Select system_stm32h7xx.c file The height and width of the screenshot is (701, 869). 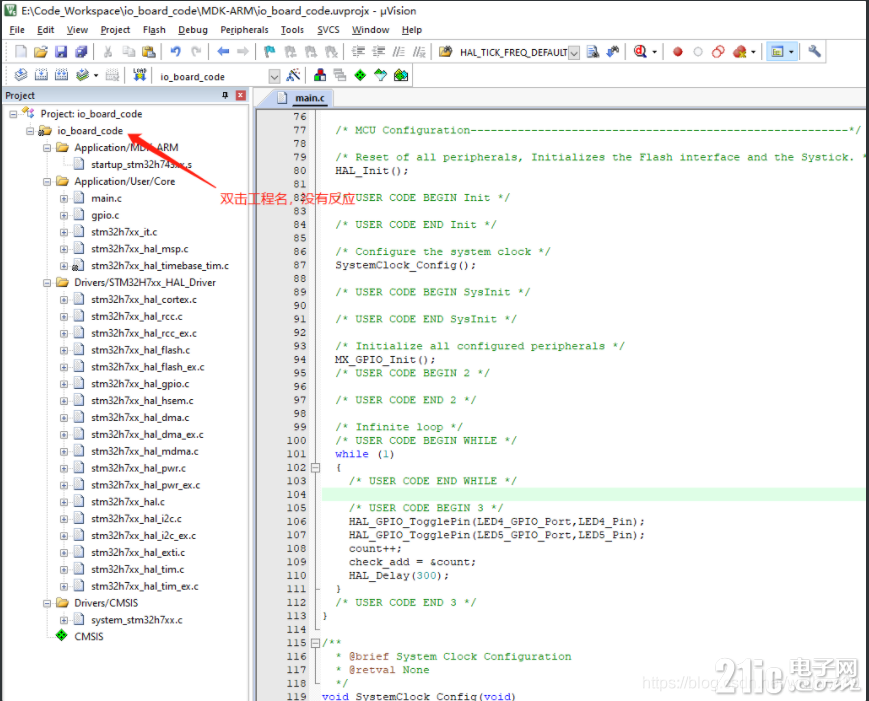click(x=137, y=620)
